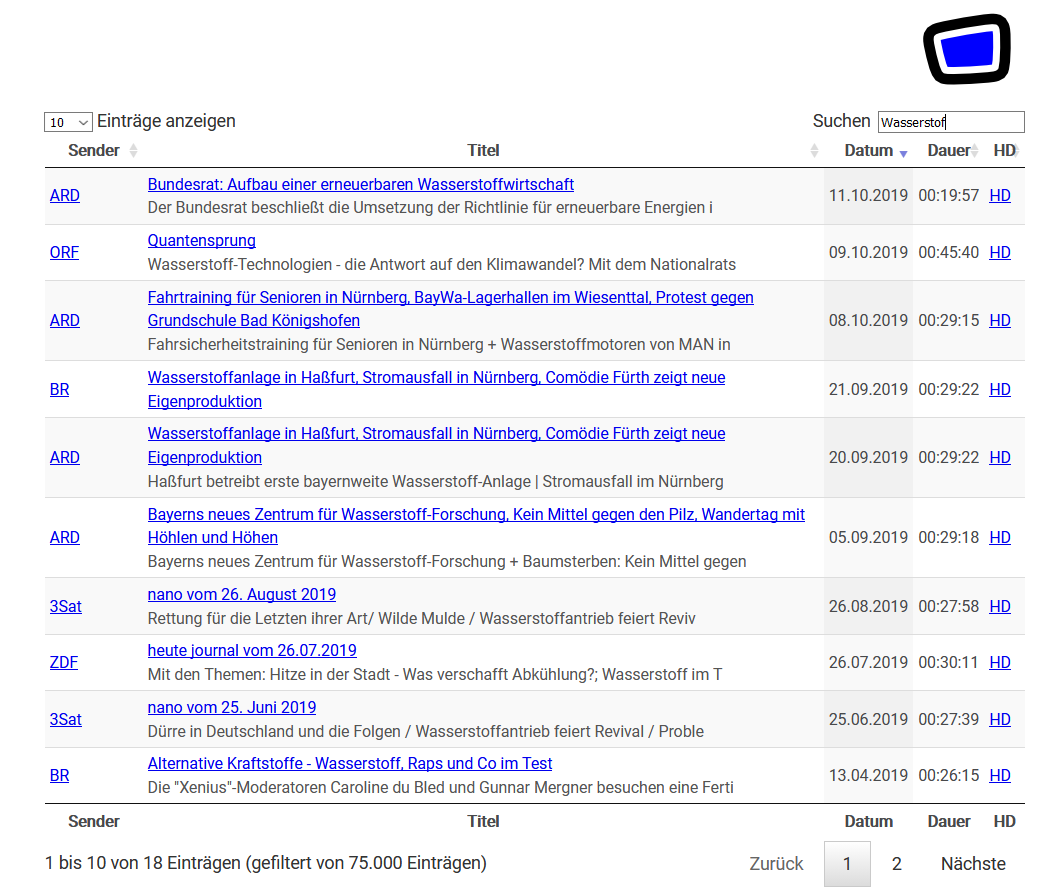The width and height of the screenshot is (1063, 887).
Task: Sort by Sender using its sort arrows
Action: click(134, 151)
